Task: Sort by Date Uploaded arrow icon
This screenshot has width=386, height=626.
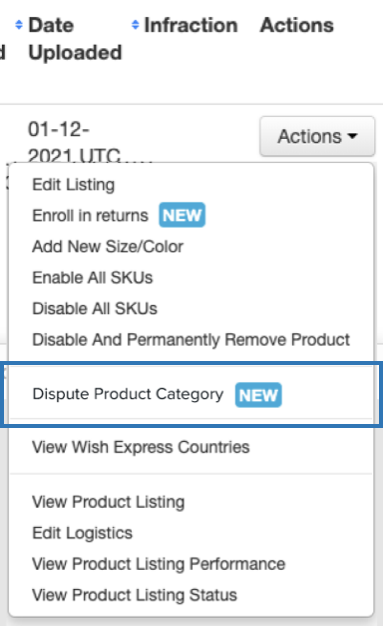Action: (x=19, y=25)
